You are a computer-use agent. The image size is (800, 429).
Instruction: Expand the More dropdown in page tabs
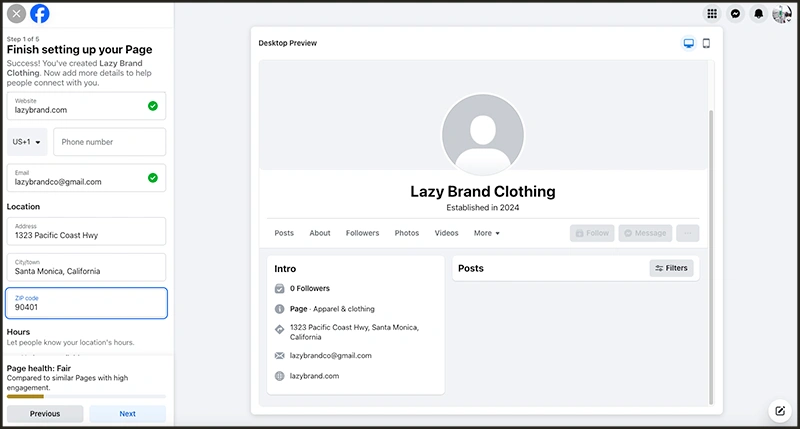pos(487,233)
